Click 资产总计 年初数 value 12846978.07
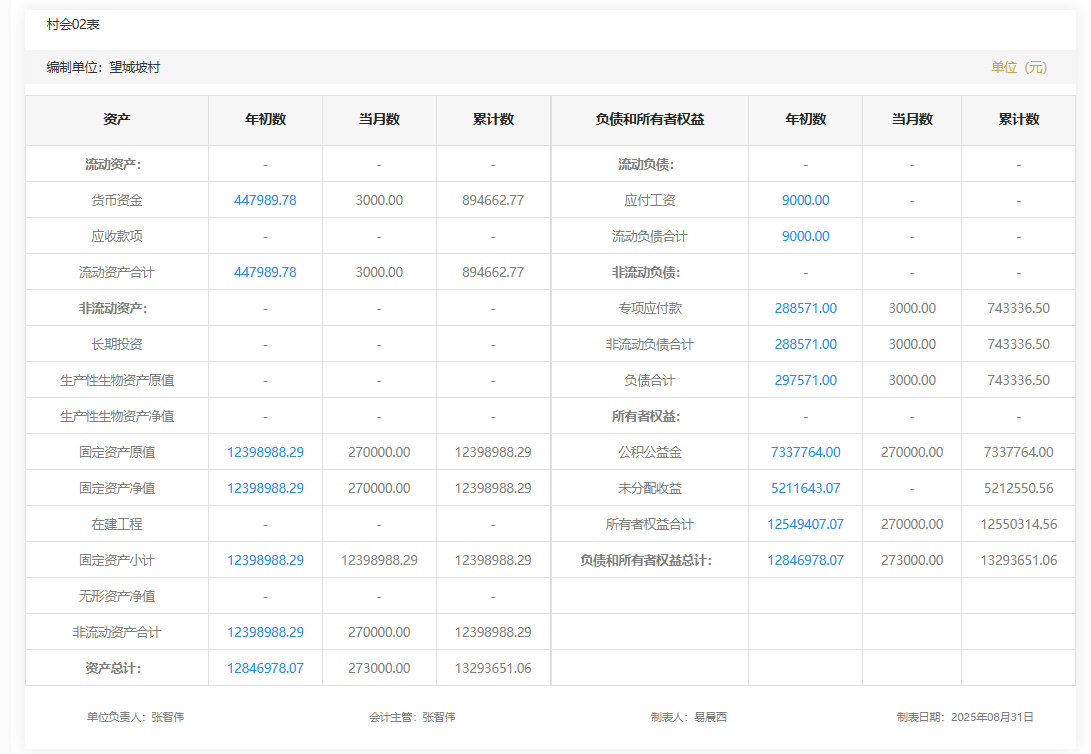 click(x=265, y=668)
